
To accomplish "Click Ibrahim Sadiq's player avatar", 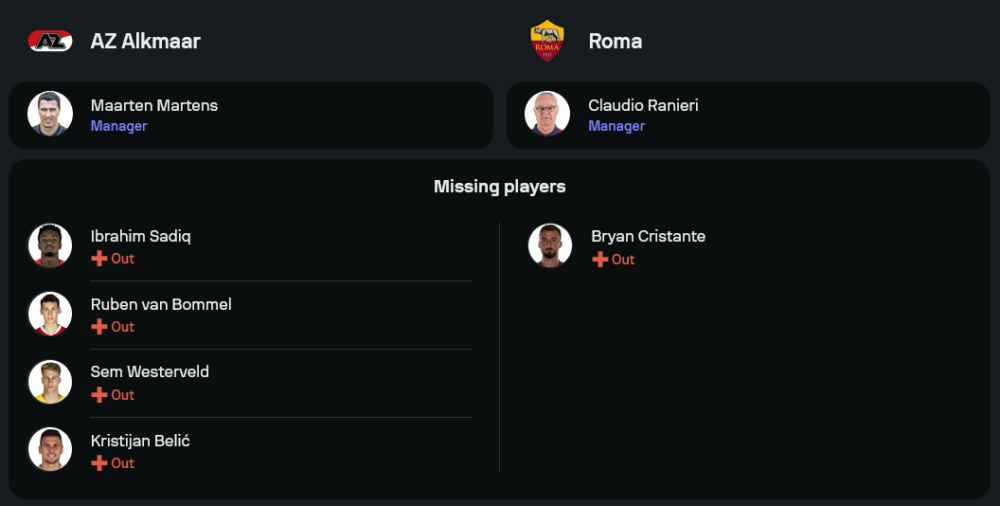I will [x=50, y=246].
